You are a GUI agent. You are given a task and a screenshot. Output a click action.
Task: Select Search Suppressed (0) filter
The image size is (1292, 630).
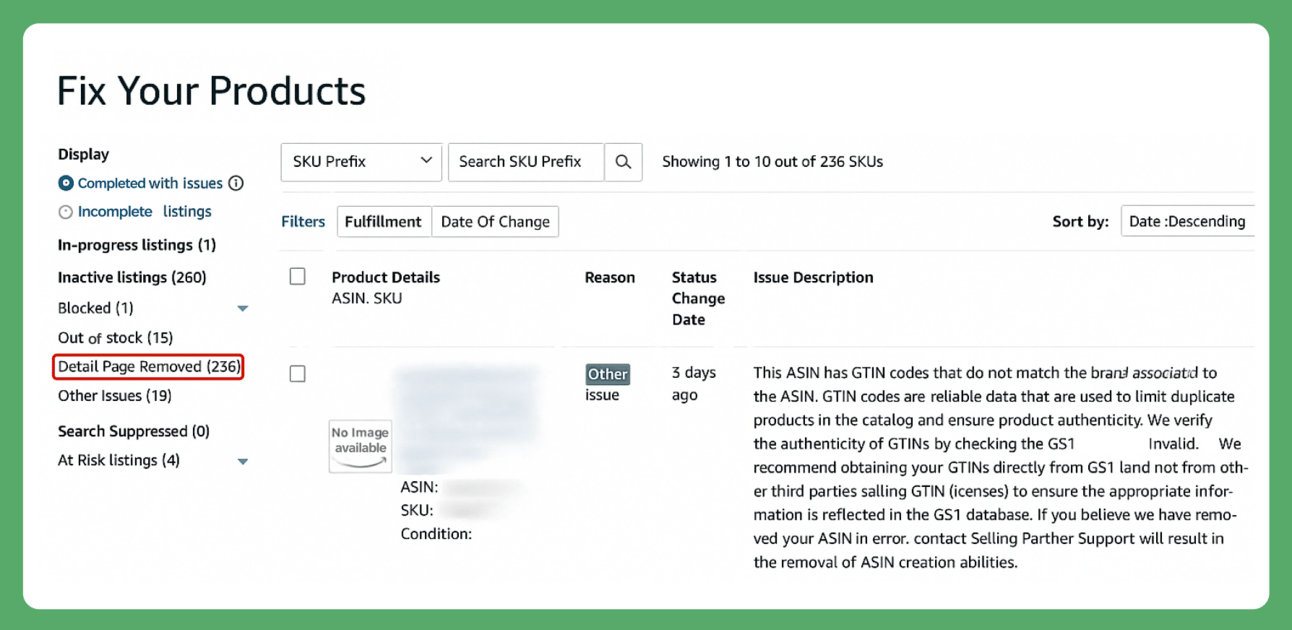click(x=134, y=431)
